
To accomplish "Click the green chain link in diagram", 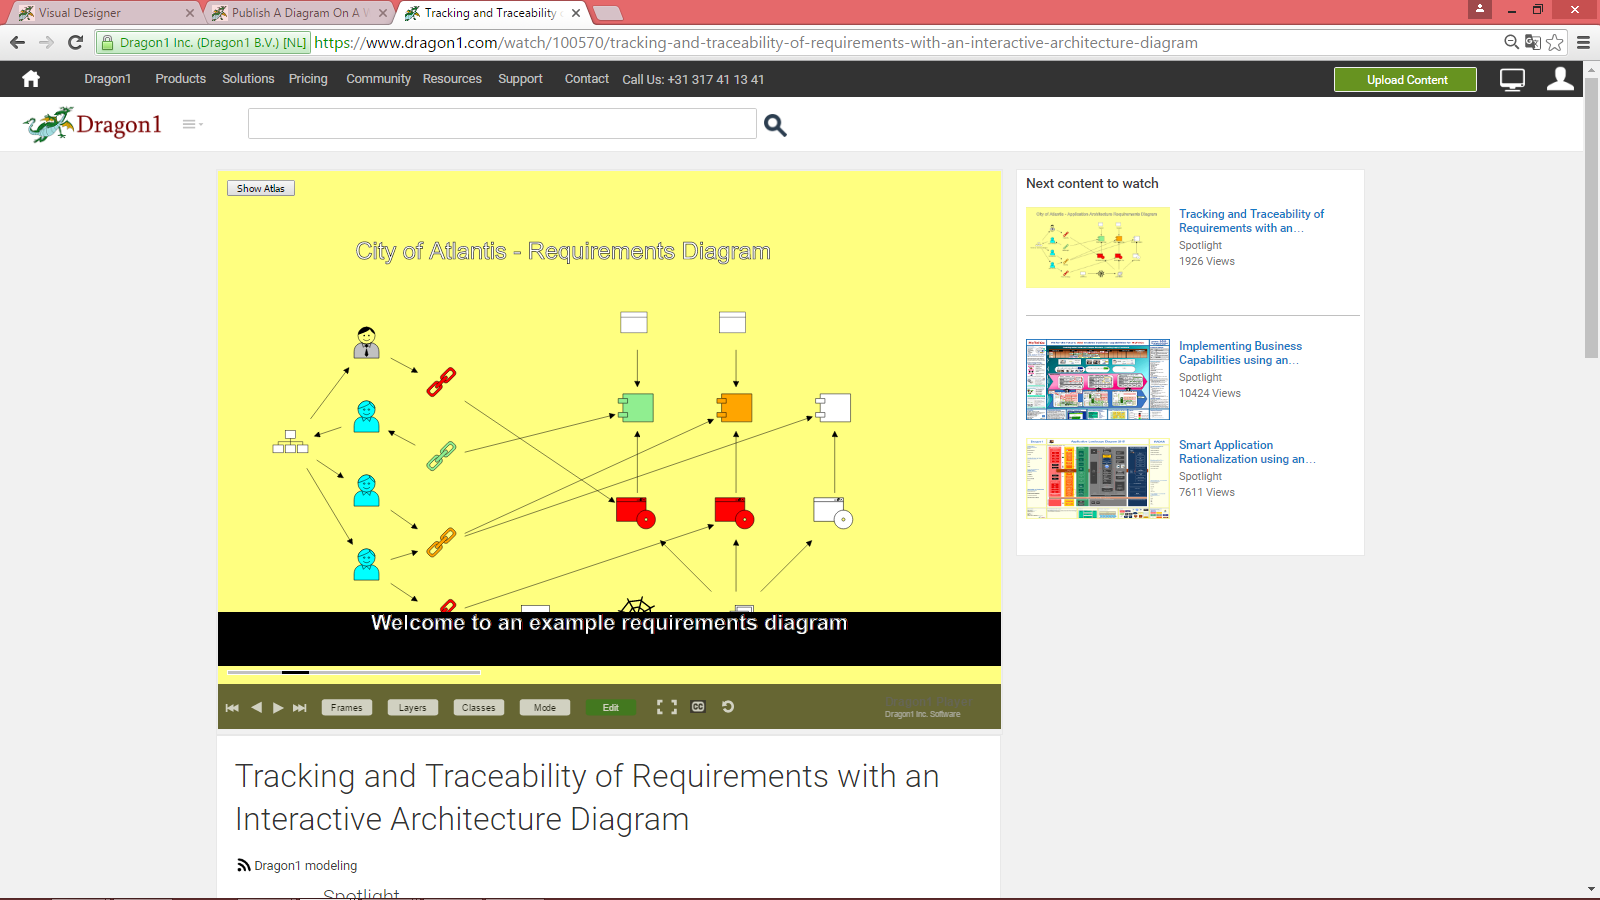I will pyautogui.click(x=441, y=456).
